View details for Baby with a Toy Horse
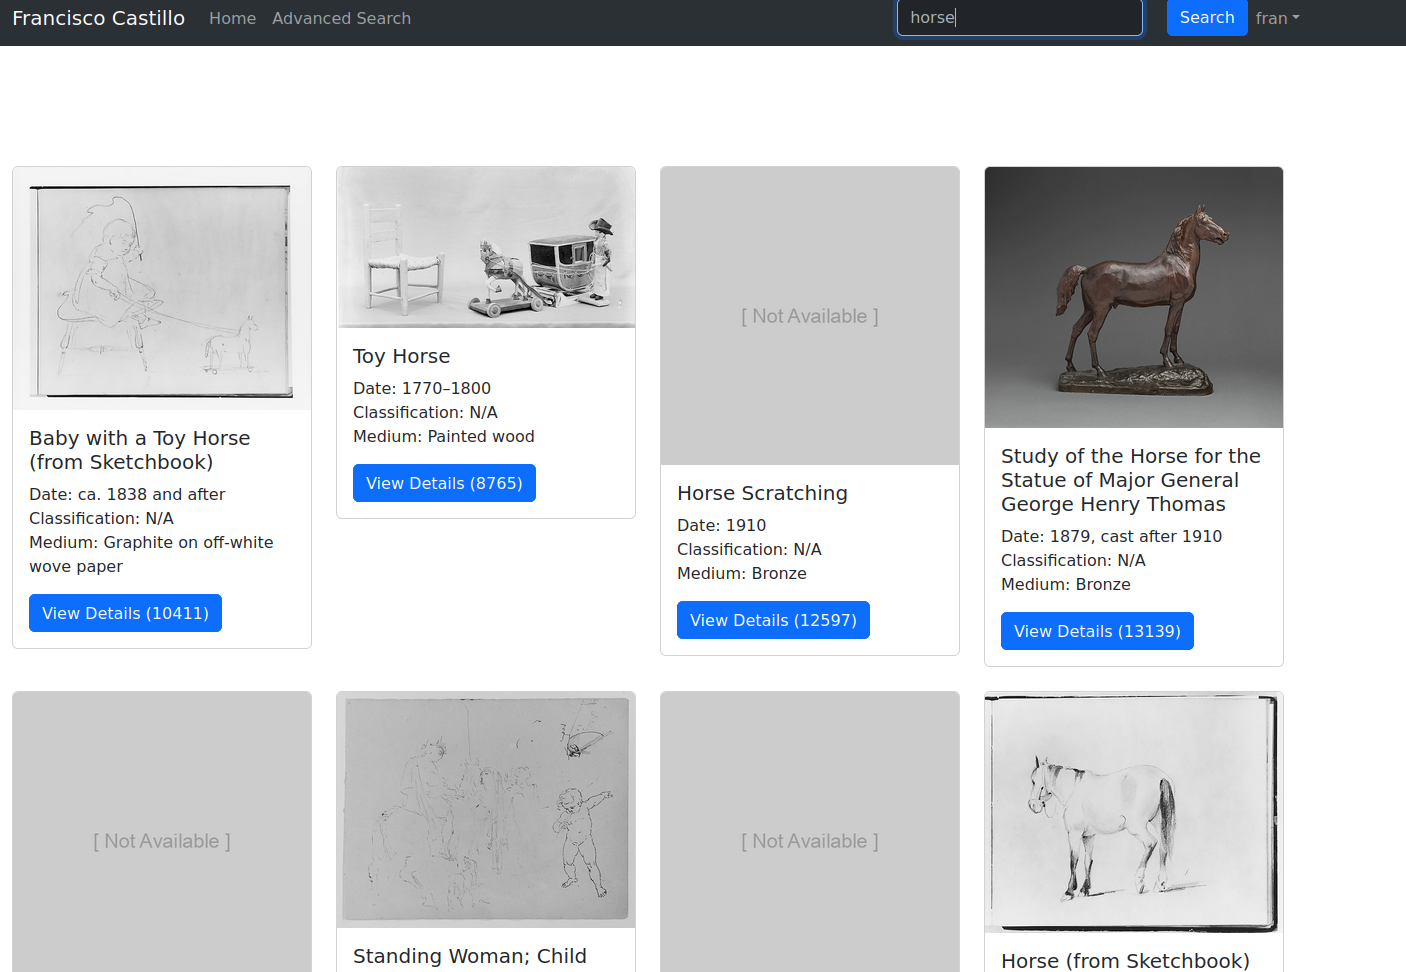1406x972 pixels. 125,613
